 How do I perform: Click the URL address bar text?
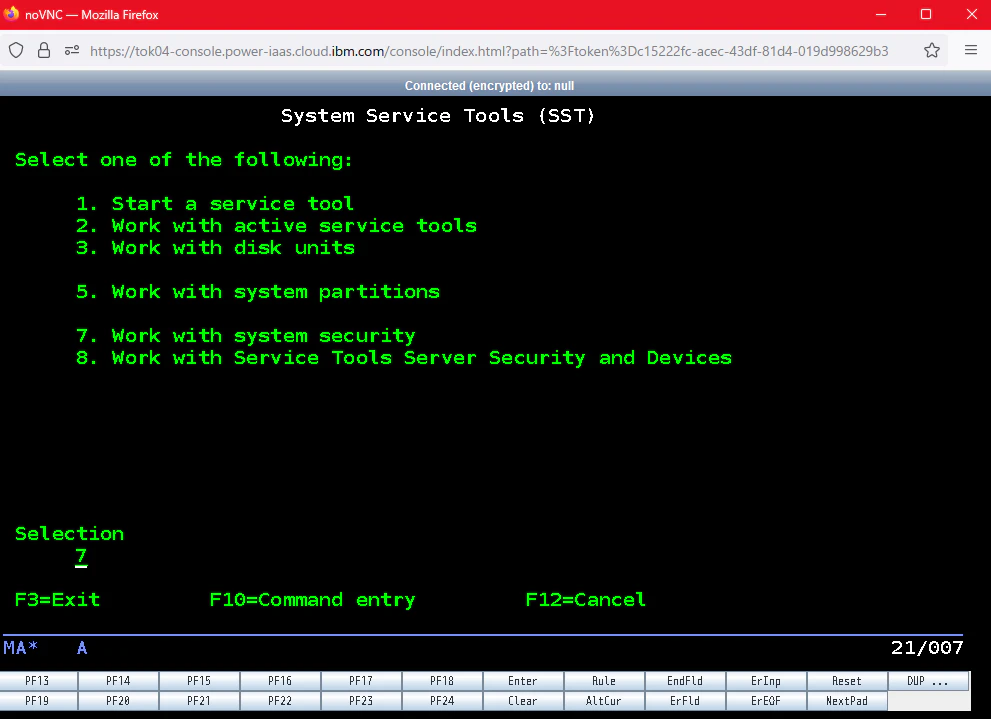[x=489, y=51]
